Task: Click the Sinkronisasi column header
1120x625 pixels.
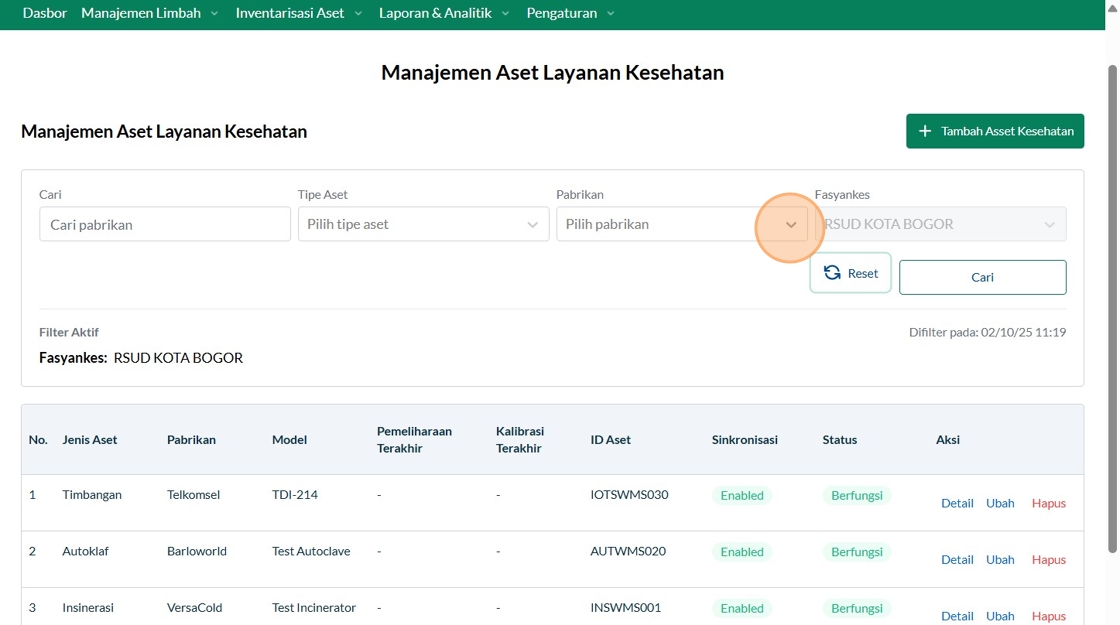Action: coord(744,439)
